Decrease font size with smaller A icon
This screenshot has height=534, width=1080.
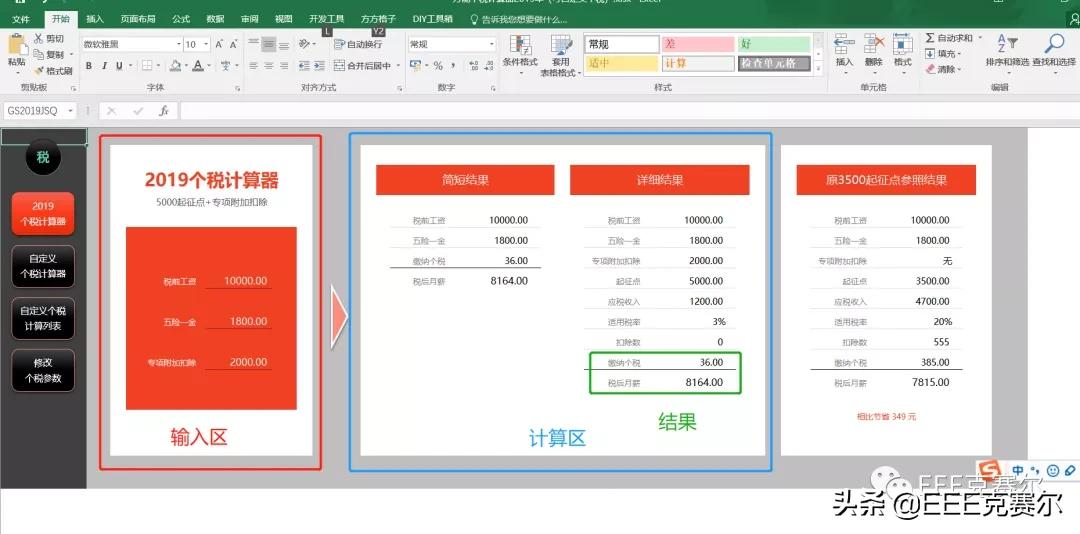coord(233,44)
